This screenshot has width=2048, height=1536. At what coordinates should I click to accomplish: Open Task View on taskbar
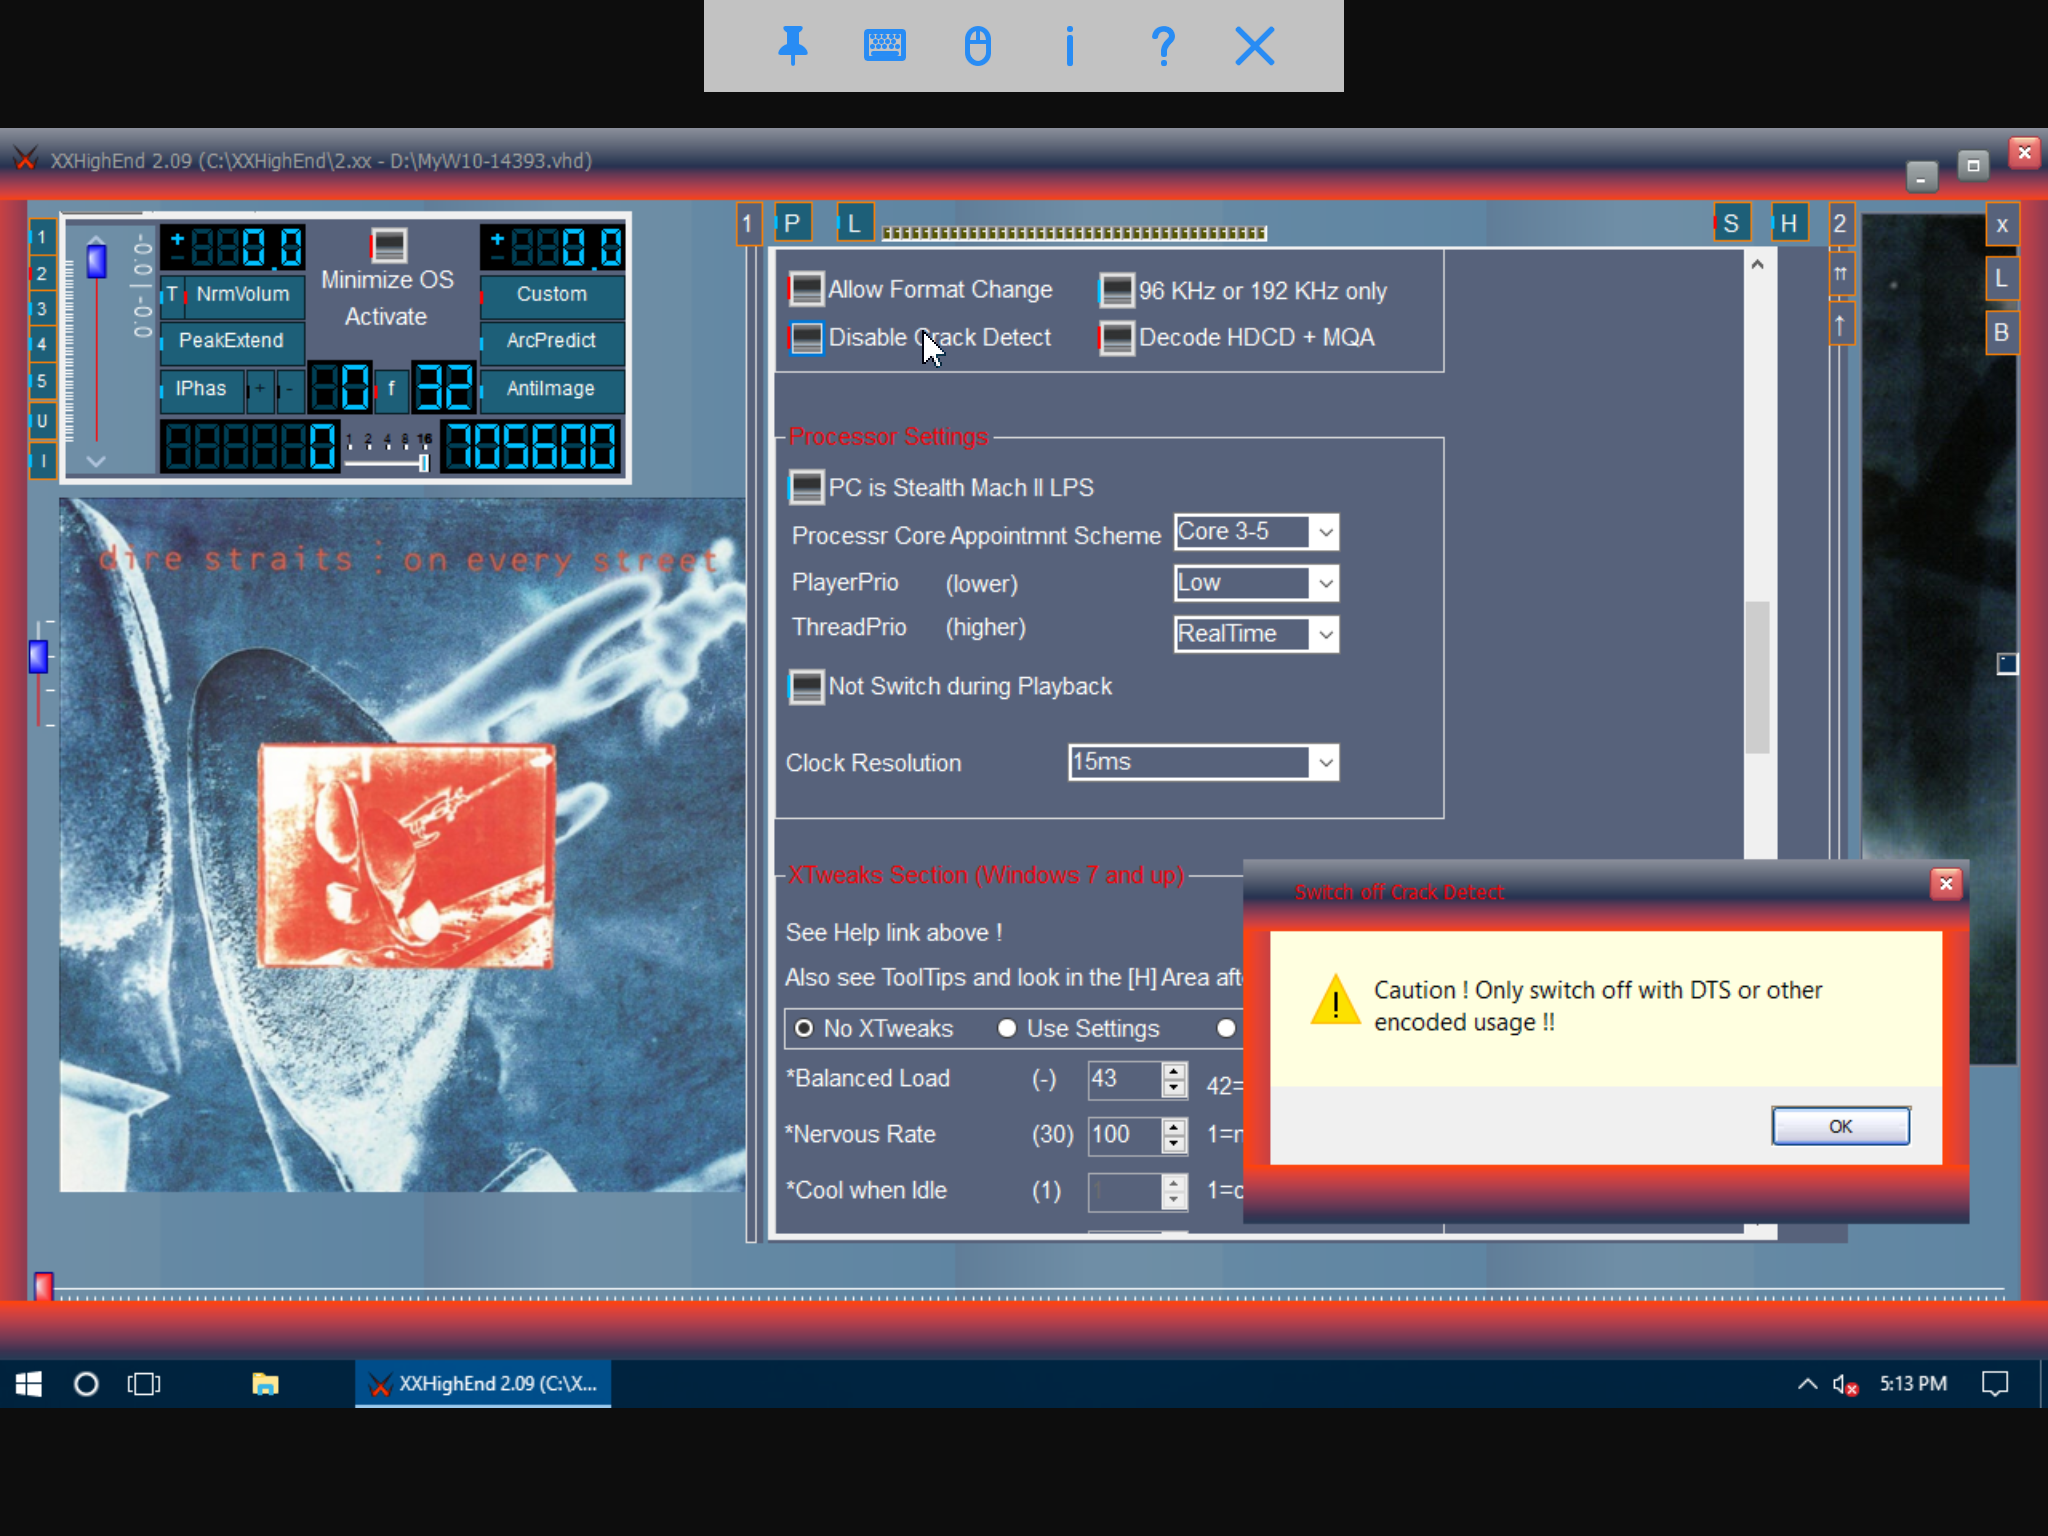pos(144,1384)
